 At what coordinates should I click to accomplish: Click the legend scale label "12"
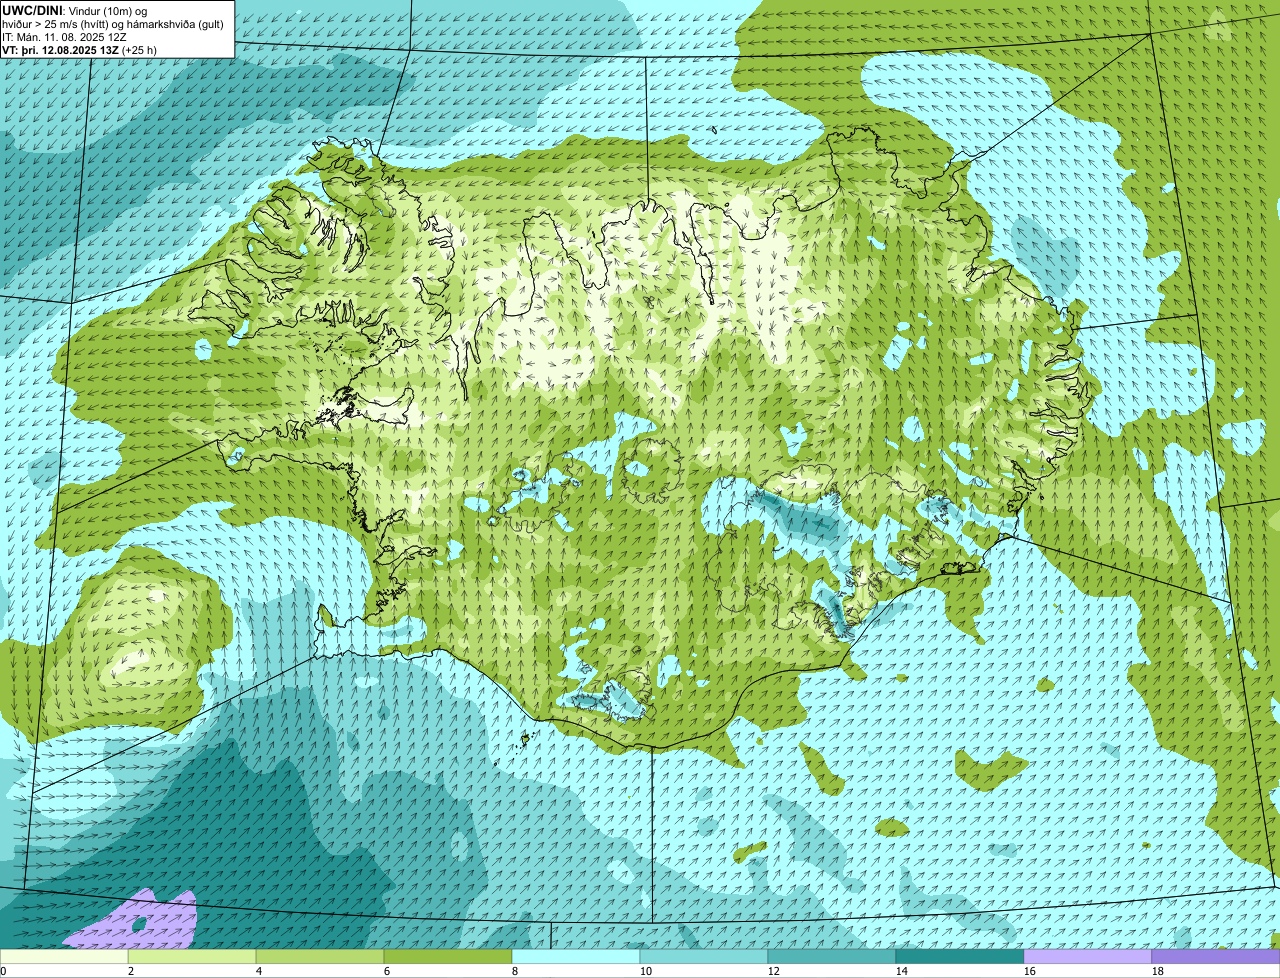pyautogui.click(x=774, y=971)
